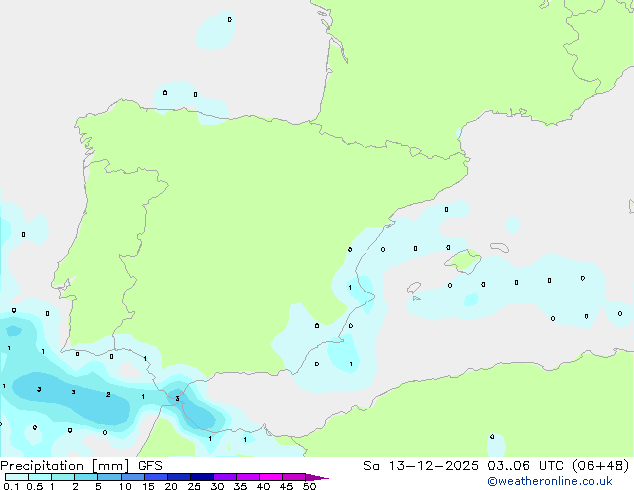Select the legend swatch between 20 and 25
This screenshot has width=634, height=490.
[x=179, y=477]
